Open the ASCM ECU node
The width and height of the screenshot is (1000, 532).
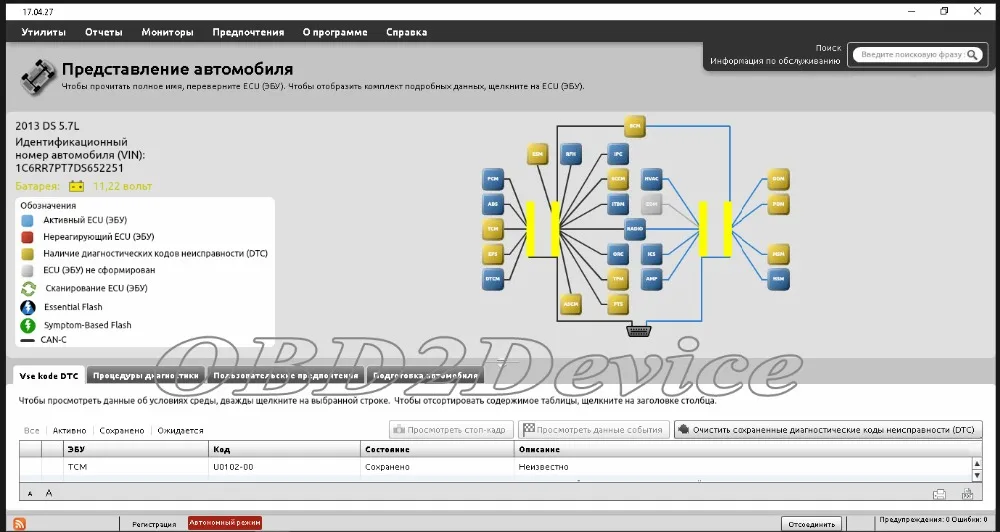pyautogui.click(x=571, y=304)
